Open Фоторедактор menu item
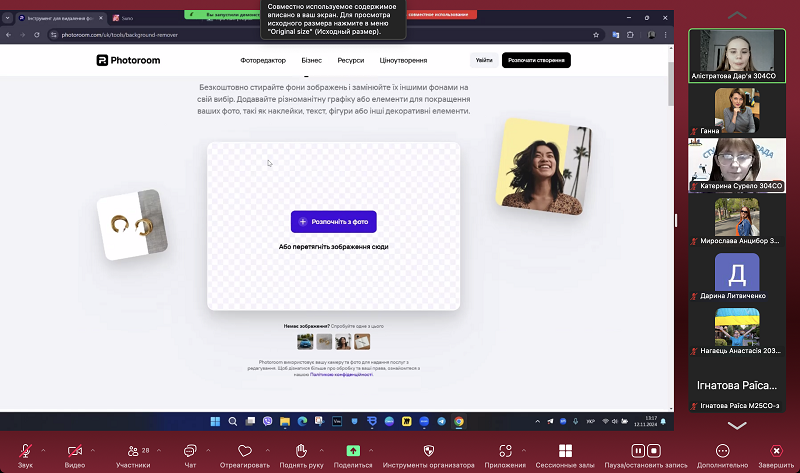The image size is (800, 473). [x=263, y=60]
